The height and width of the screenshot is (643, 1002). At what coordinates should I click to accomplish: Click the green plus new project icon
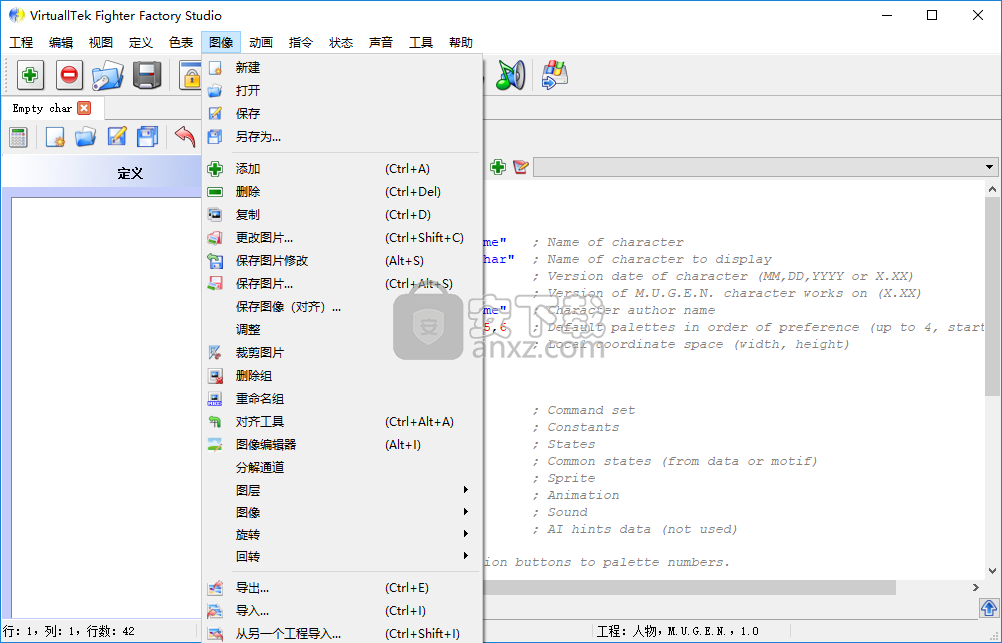(30, 75)
